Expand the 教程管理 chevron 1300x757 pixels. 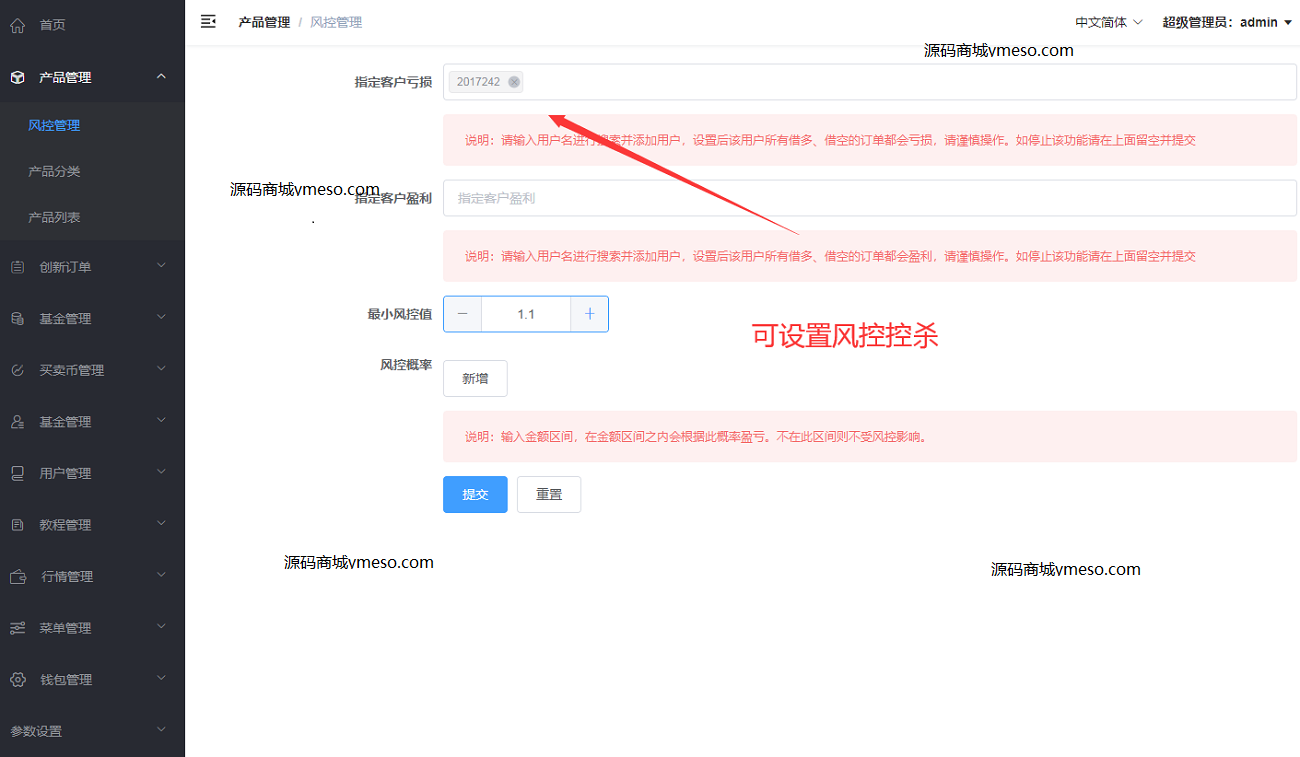click(161, 524)
